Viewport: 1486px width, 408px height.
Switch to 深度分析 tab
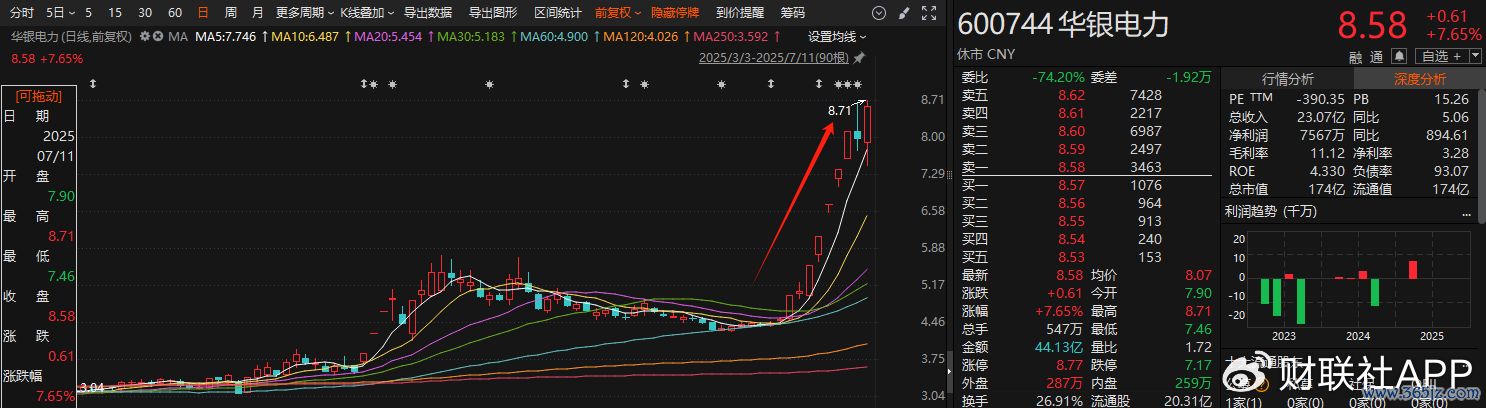(1420, 79)
